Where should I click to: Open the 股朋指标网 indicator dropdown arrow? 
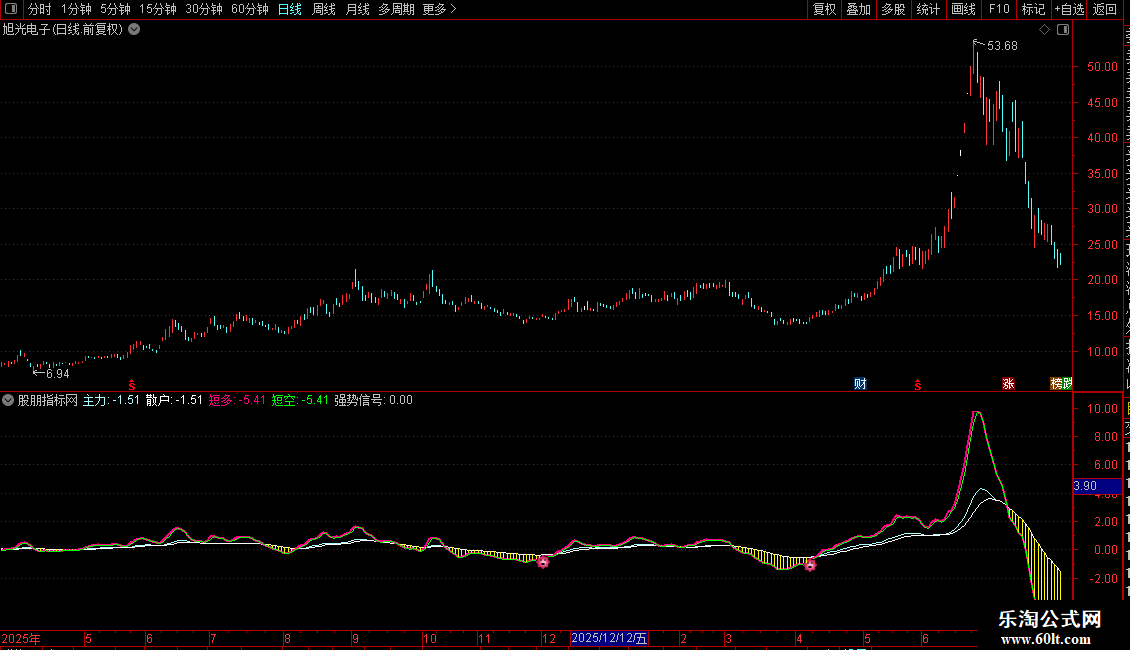click(x=8, y=400)
